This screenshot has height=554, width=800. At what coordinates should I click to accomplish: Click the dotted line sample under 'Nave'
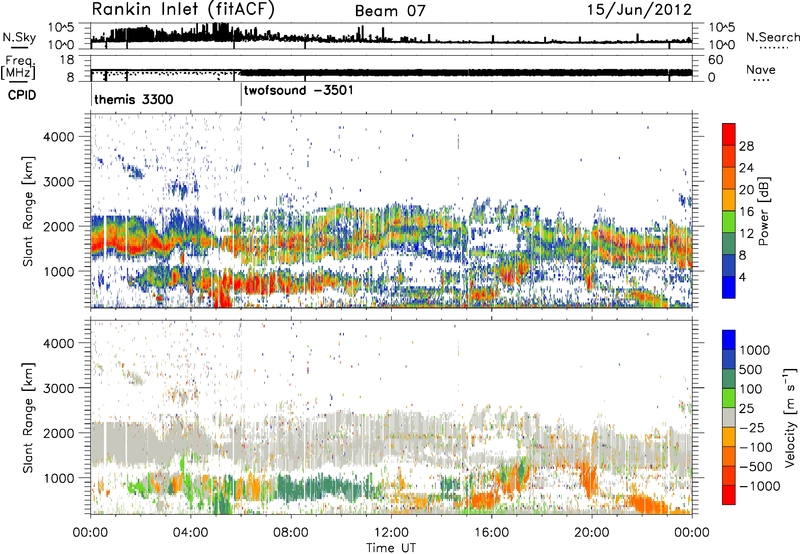761,81
